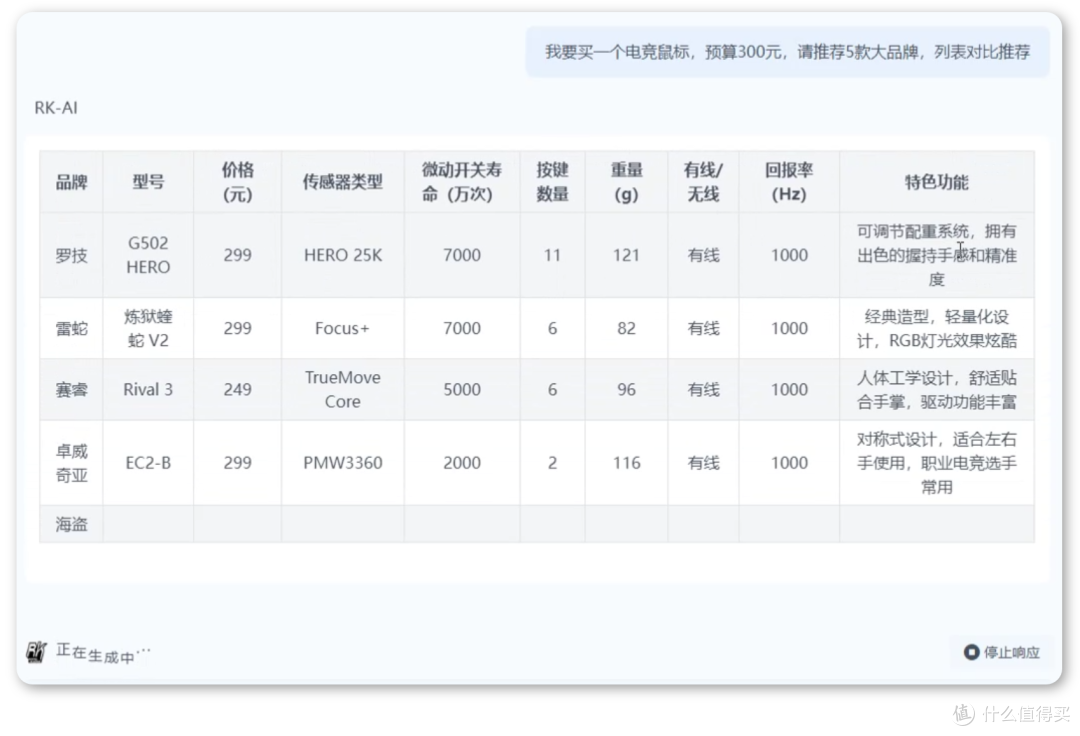
Task: Click the 249 price cell
Action: pyautogui.click(x=238, y=390)
